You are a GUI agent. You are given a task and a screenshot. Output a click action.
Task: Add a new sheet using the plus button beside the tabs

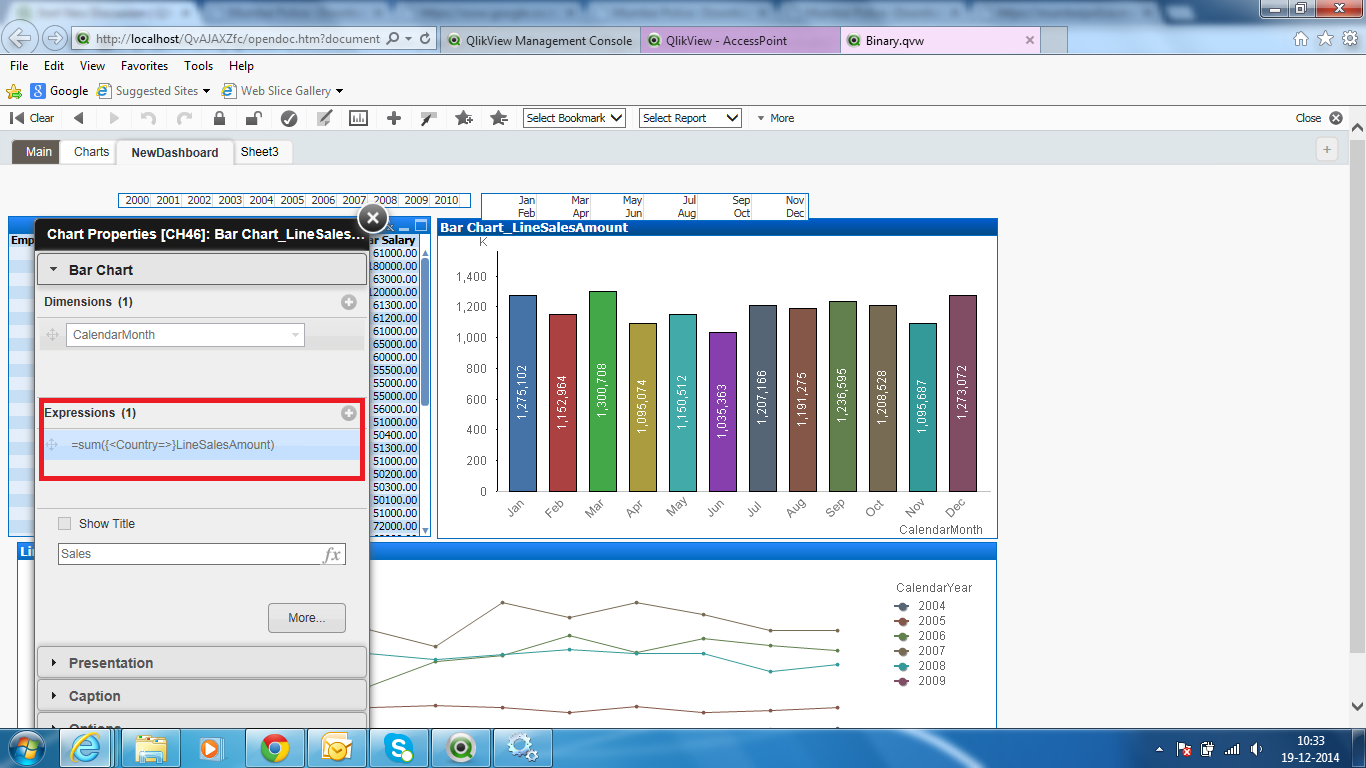1327,150
